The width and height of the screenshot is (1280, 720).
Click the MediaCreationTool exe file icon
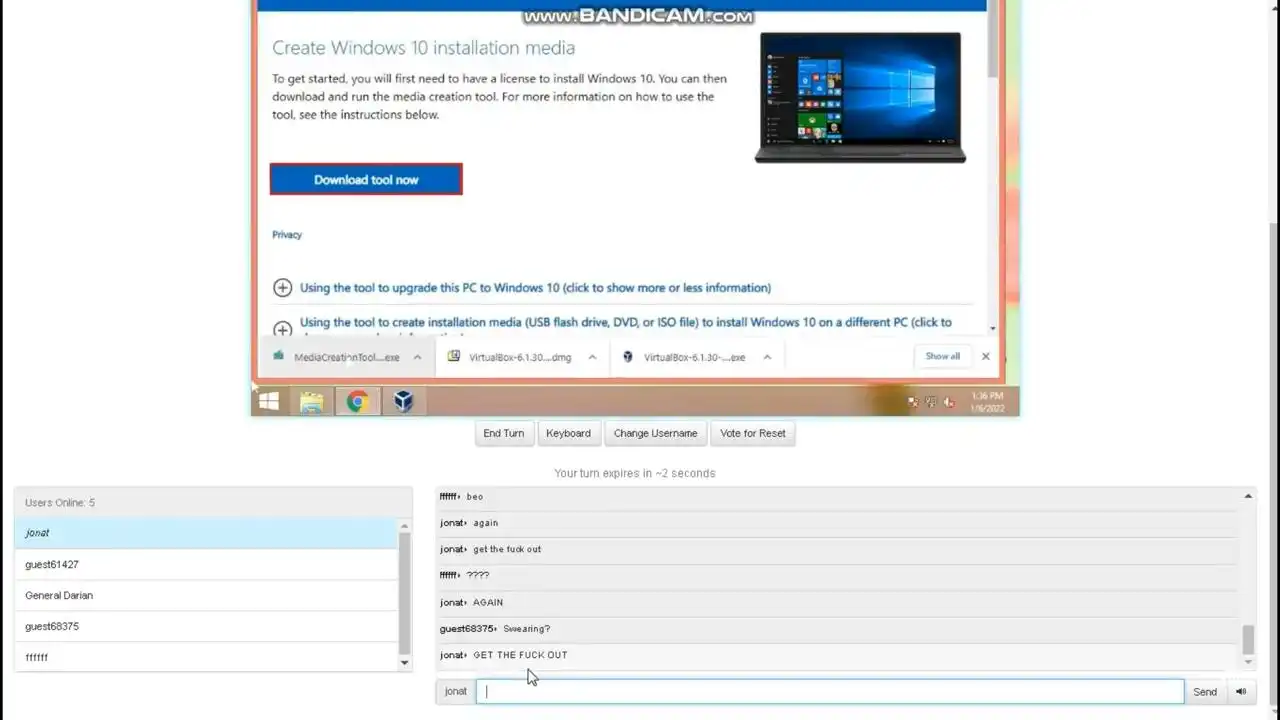278,356
